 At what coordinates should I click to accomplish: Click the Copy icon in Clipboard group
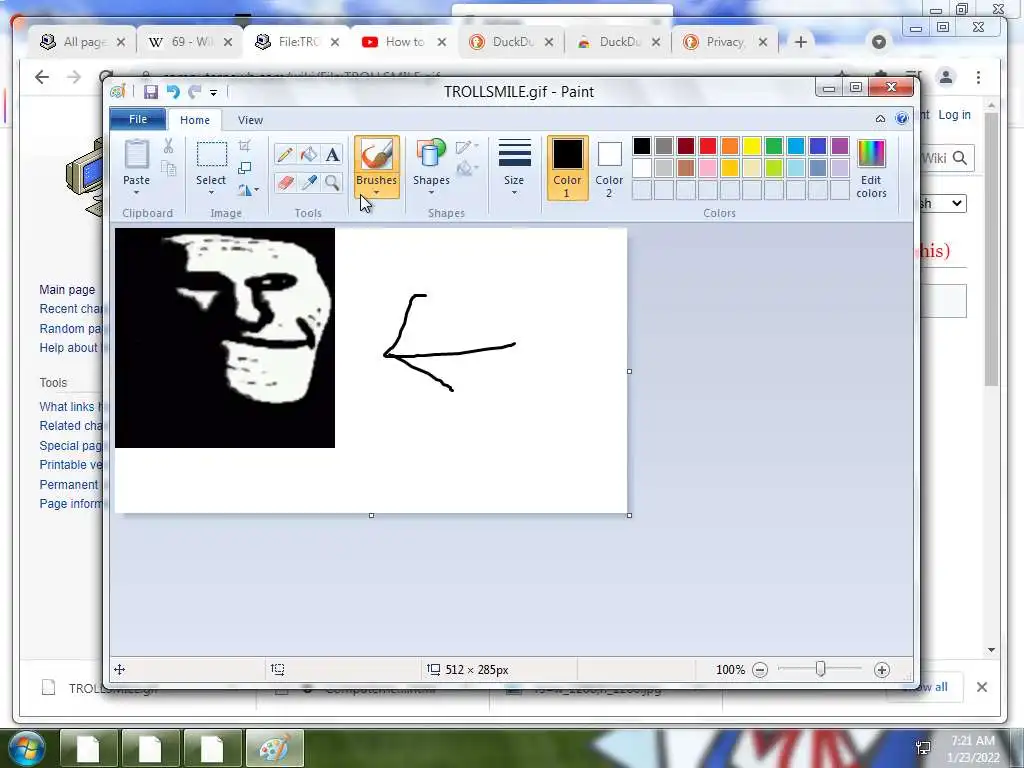click(168, 169)
